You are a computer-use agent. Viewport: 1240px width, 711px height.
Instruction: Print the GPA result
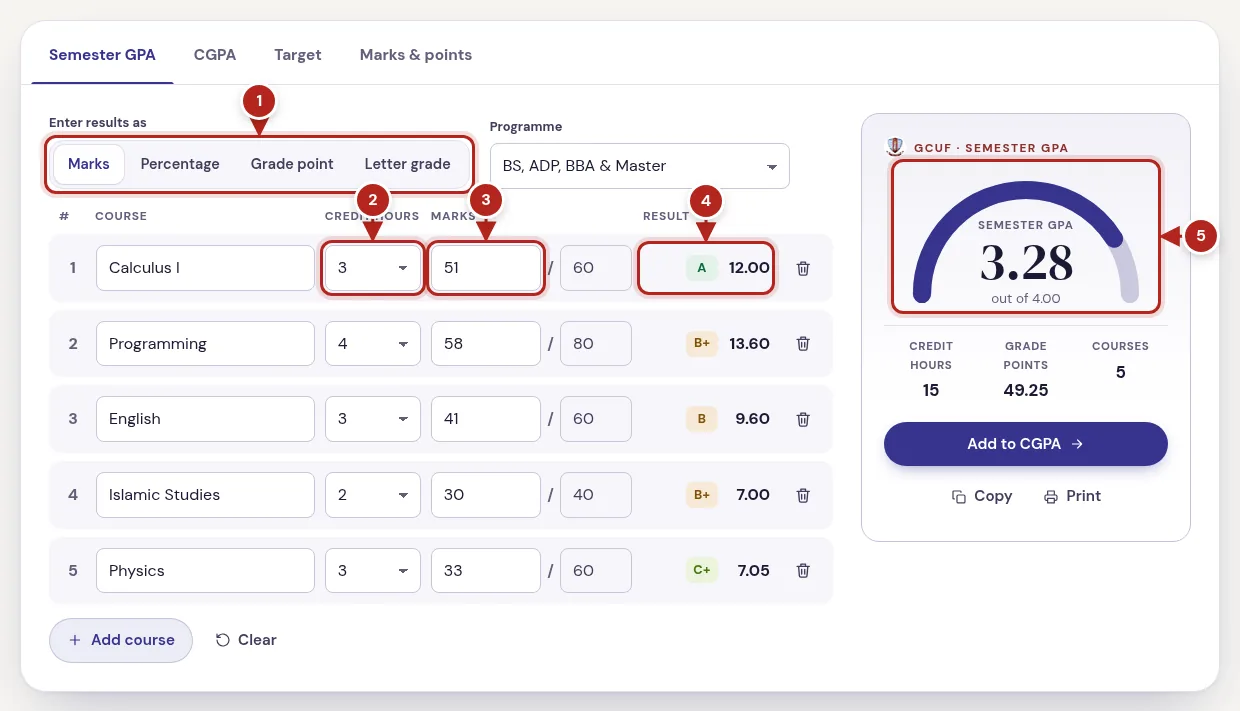[x=1072, y=496]
